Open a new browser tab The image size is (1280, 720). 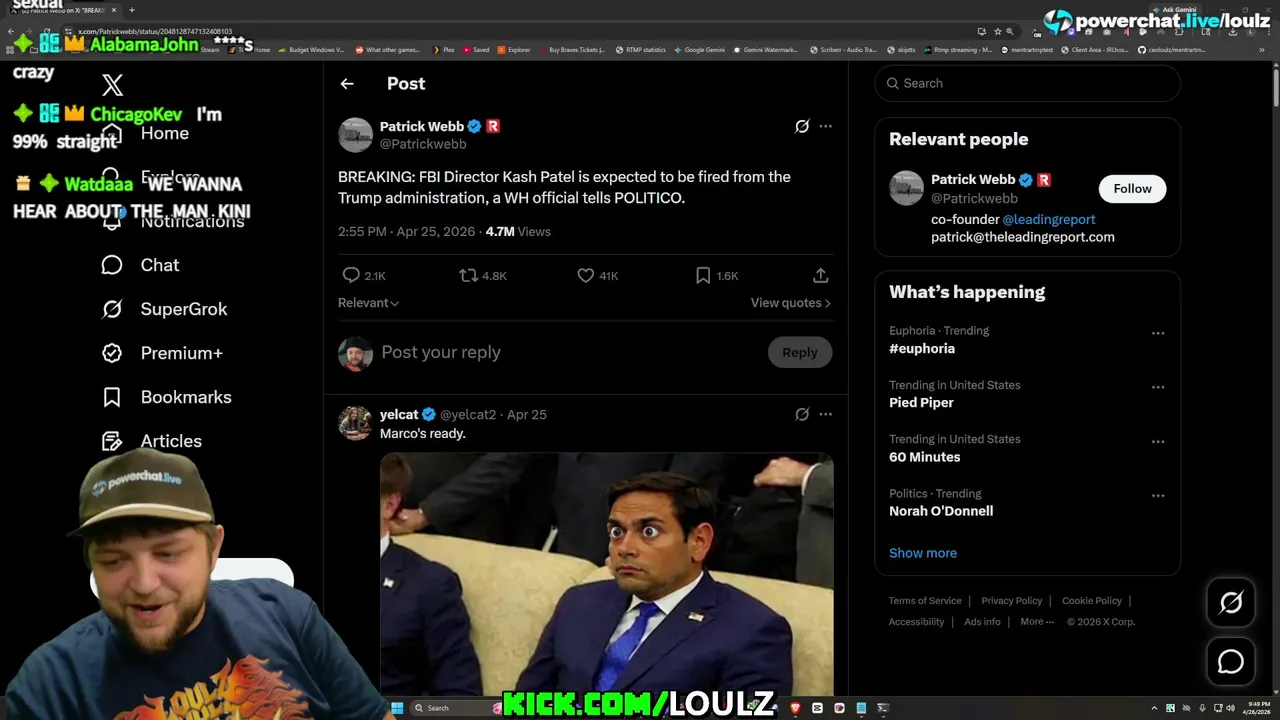[x=131, y=10]
